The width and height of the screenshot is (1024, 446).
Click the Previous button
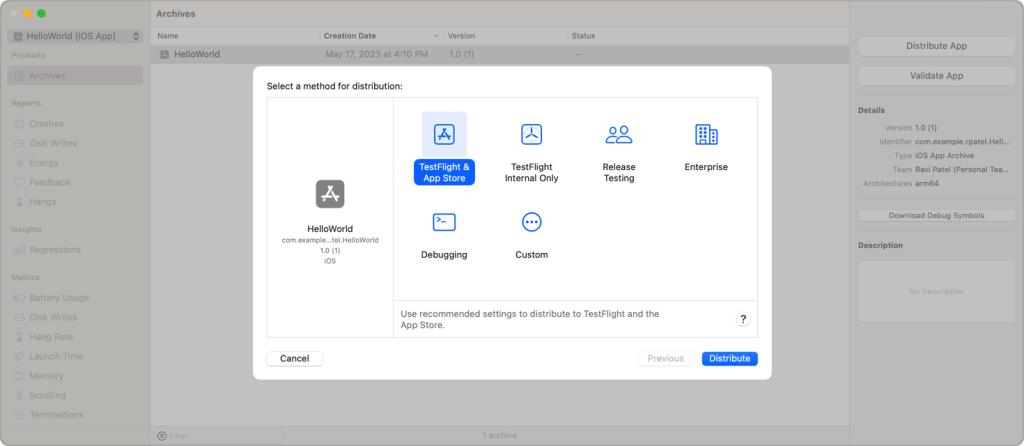pos(665,358)
